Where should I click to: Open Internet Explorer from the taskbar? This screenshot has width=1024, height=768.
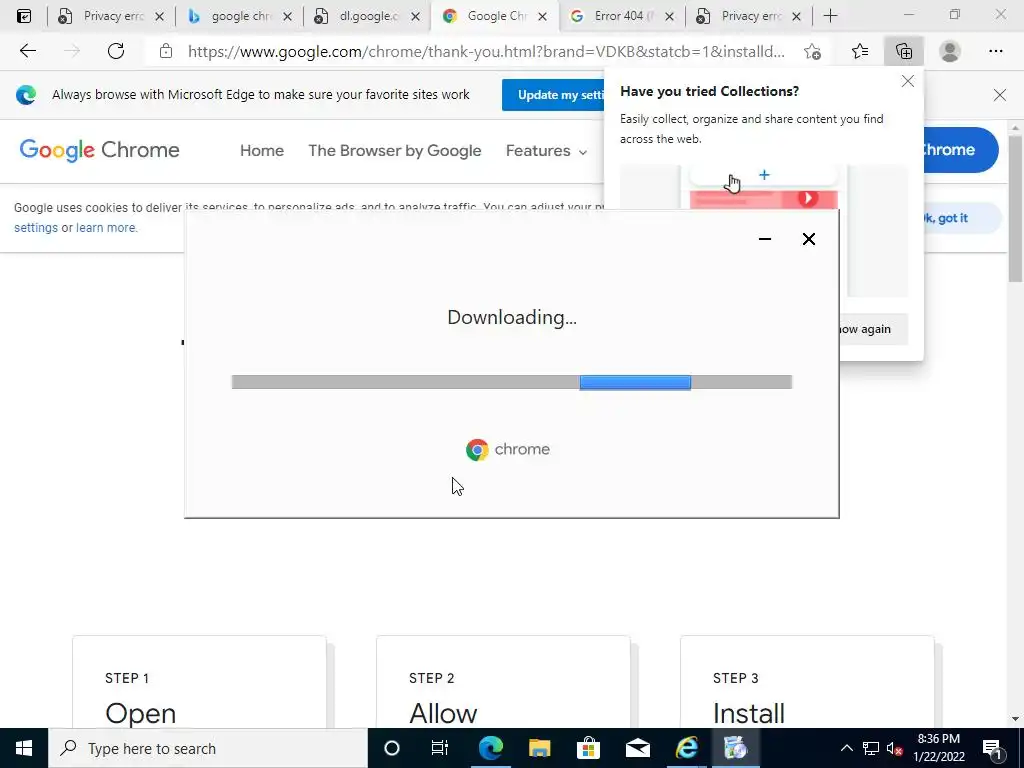click(x=686, y=748)
